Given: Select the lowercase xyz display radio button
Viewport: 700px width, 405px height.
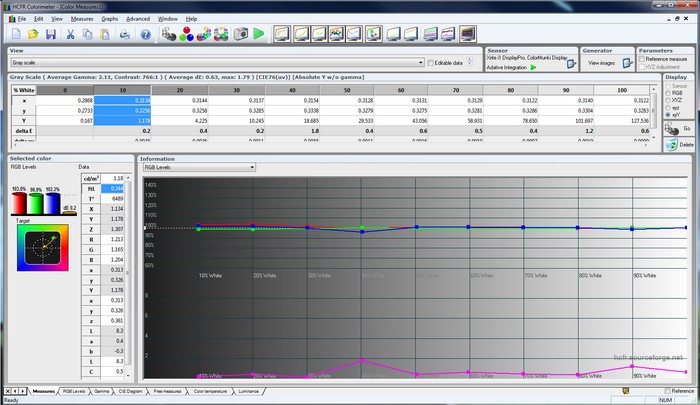Looking at the screenshot, I should tap(668, 108).
